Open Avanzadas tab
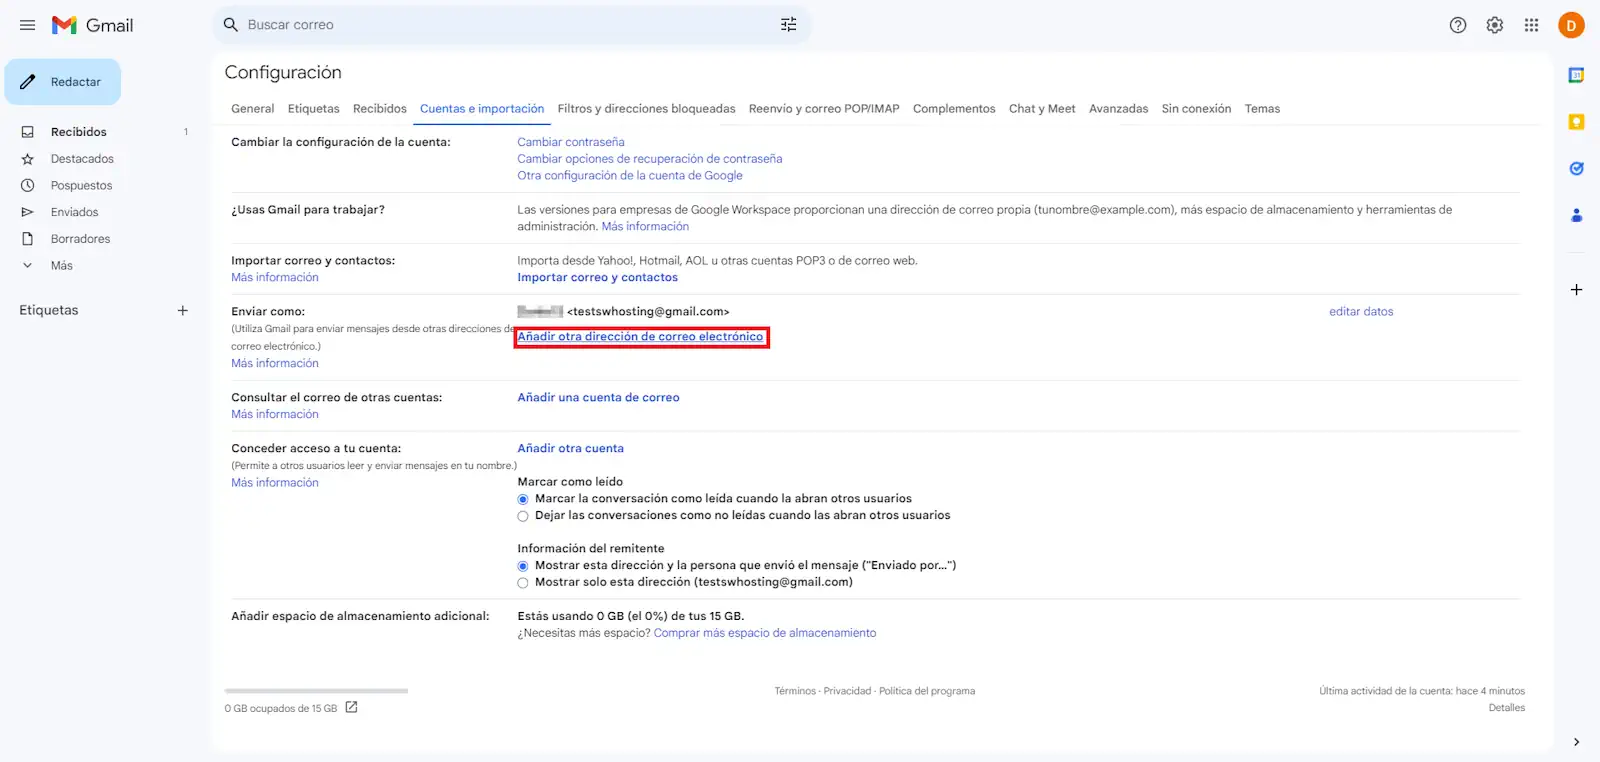 point(1118,109)
